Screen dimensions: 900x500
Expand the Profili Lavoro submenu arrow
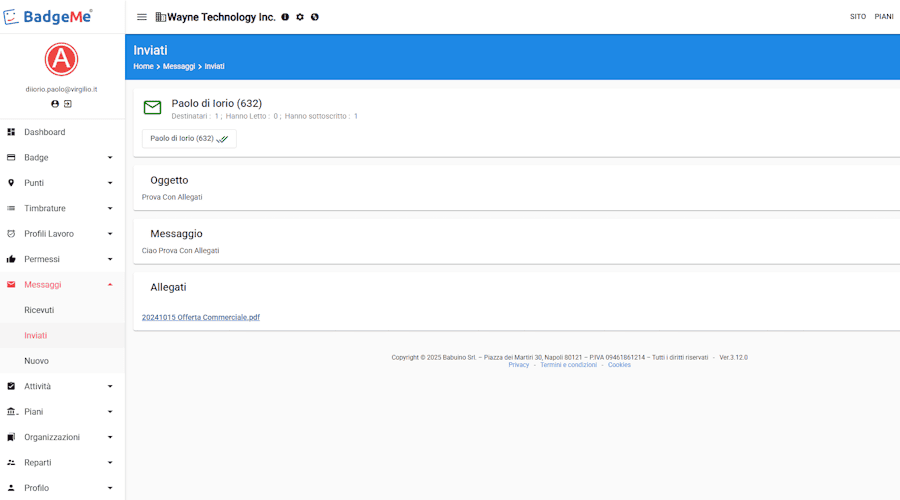pyautogui.click(x=110, y=234)
